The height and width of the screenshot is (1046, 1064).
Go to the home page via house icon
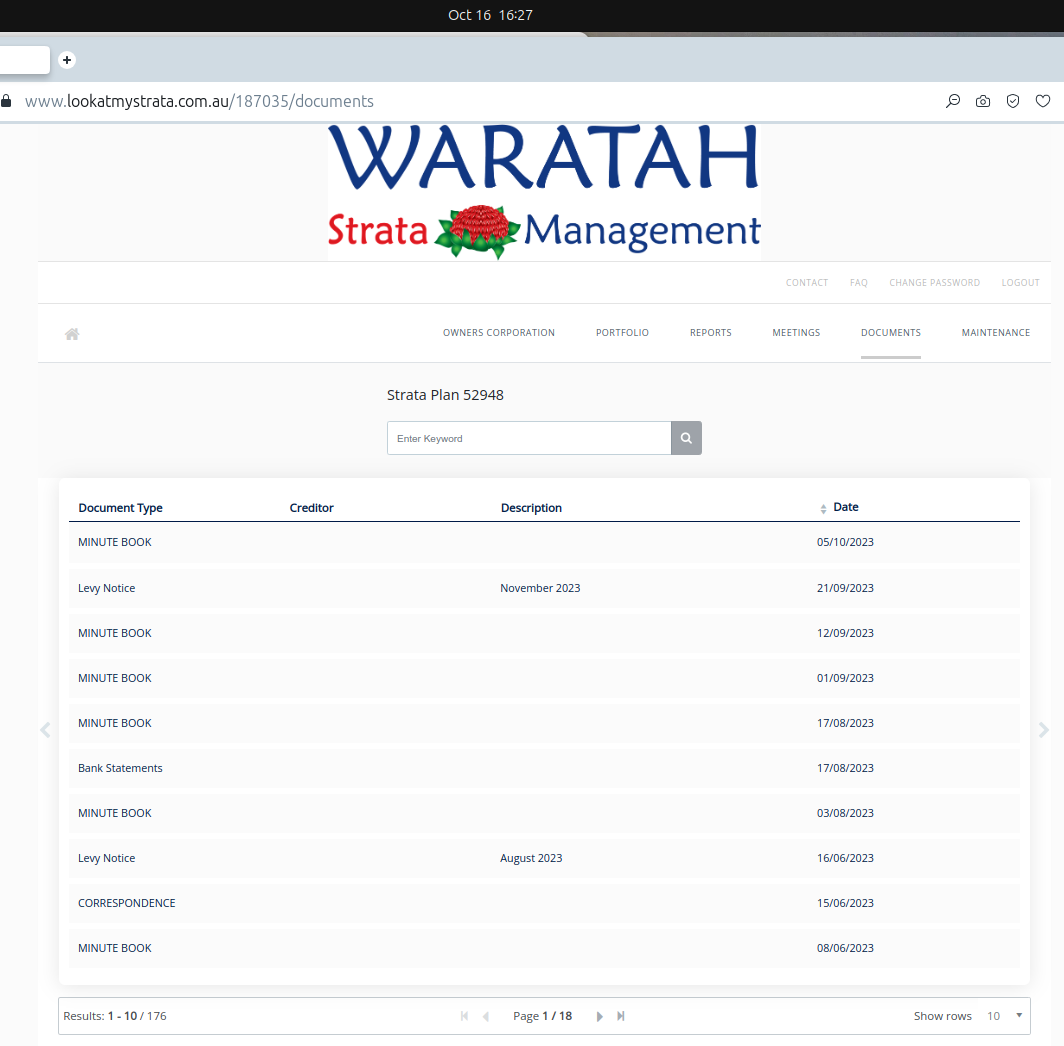pos(72,333)
